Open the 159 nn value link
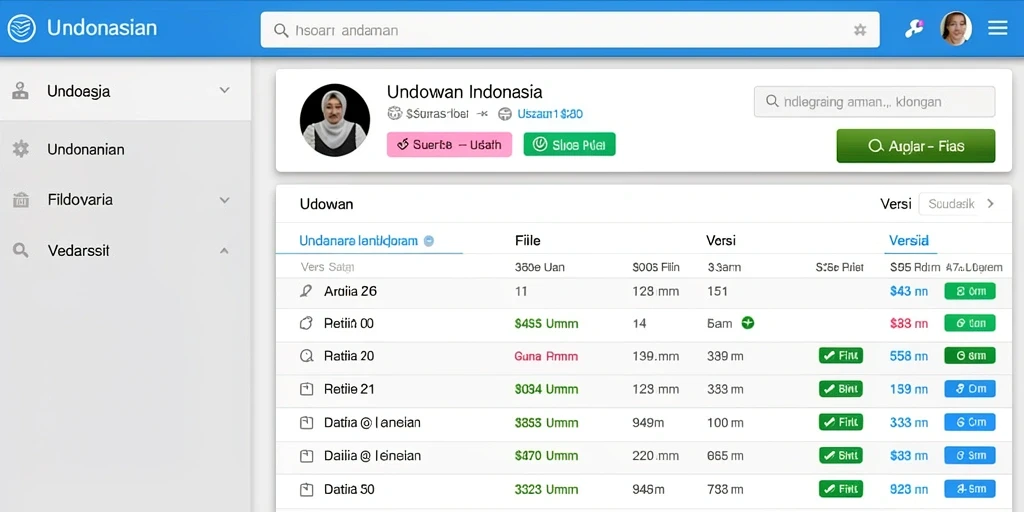Screen dimensions: 1024x512 (908, 389)
